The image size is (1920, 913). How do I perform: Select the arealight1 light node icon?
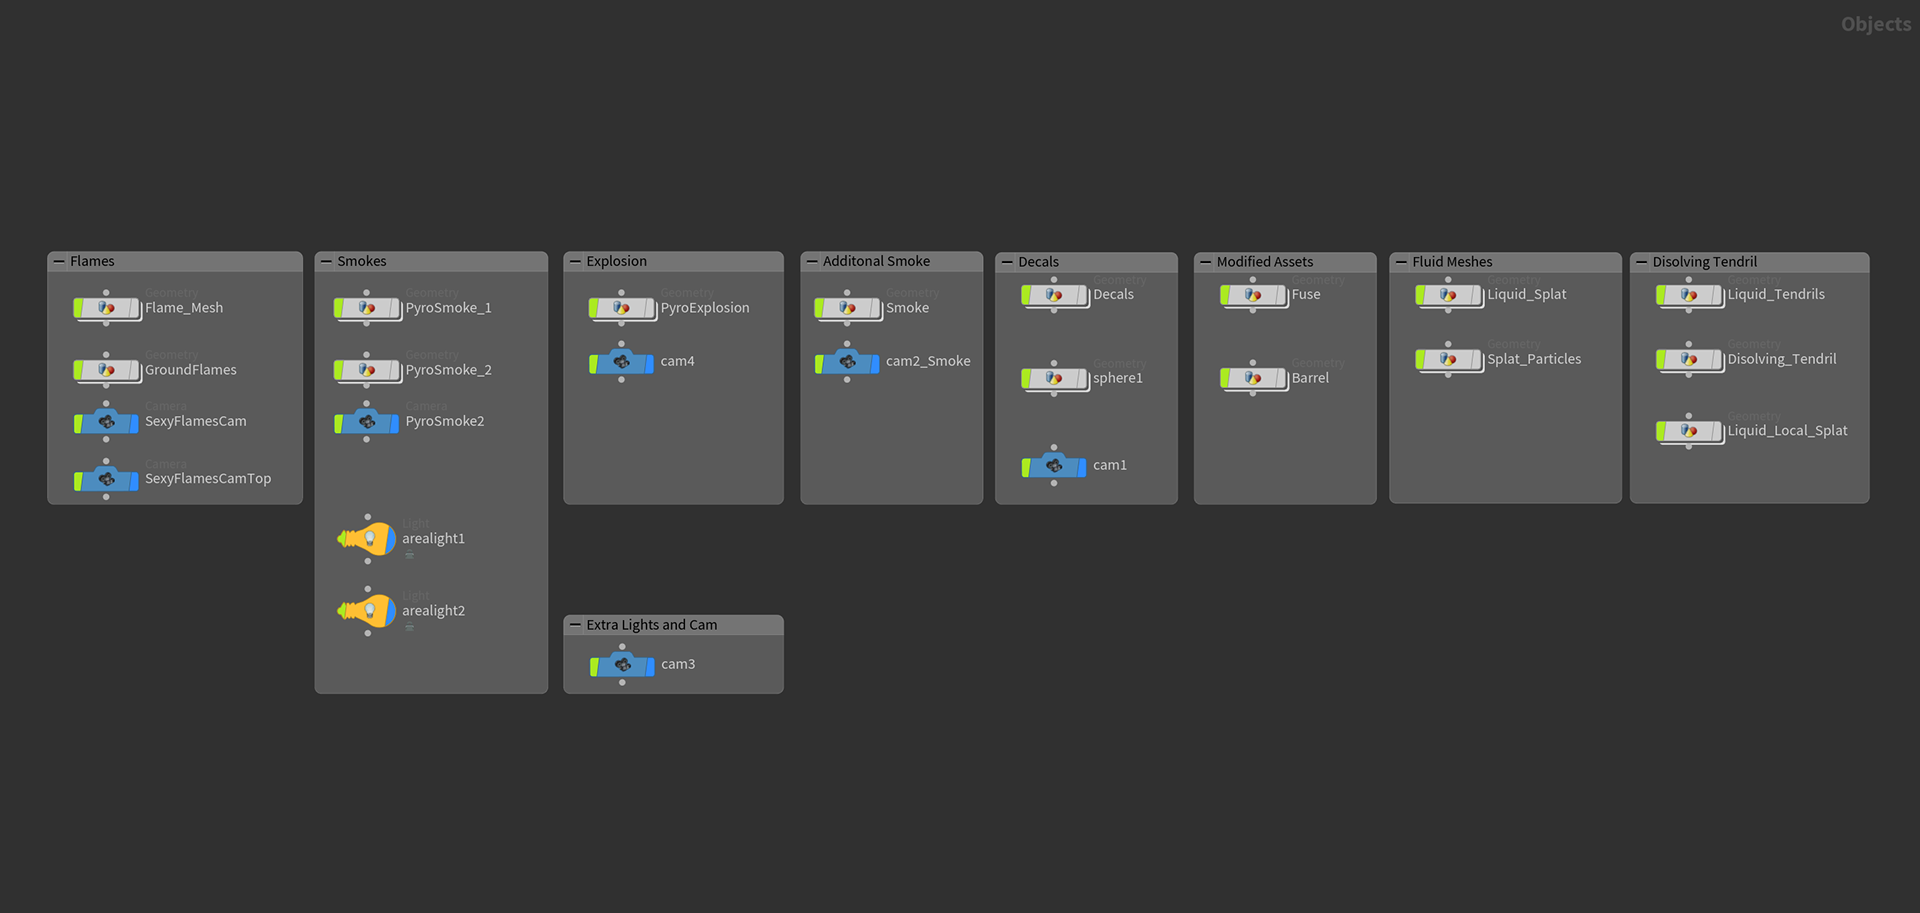[368, 539]
